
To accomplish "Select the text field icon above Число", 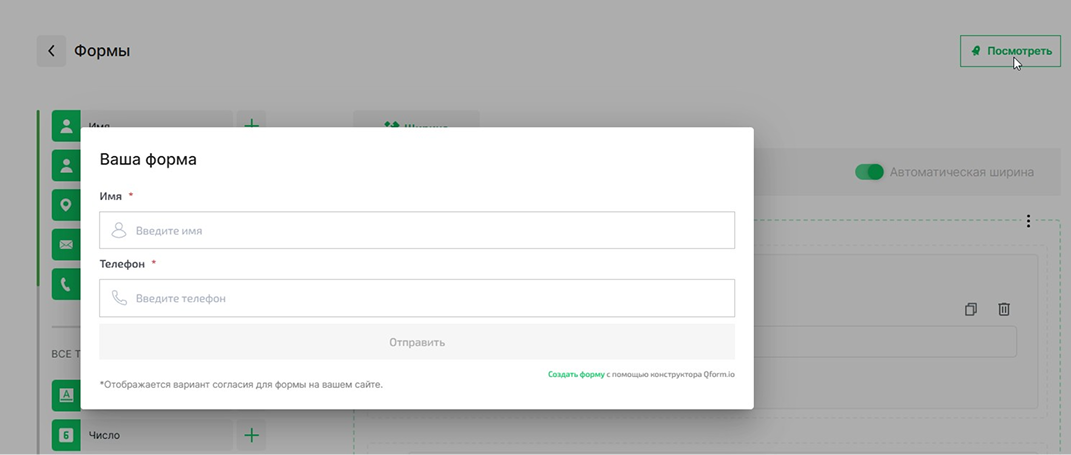I will click(66, 395).
